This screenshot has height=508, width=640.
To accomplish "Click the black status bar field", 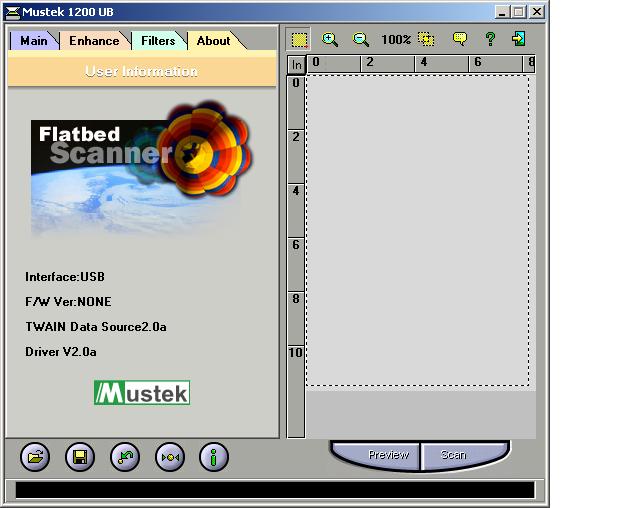I will 275,490.
